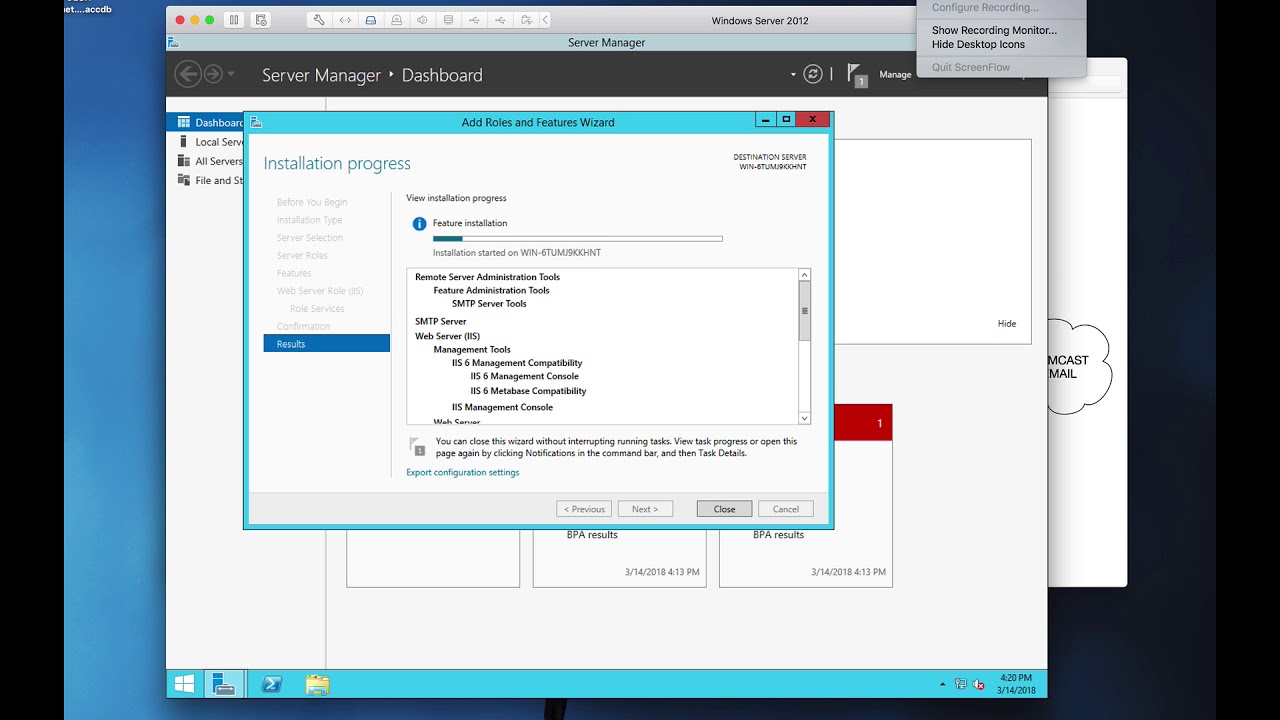The width and height of the screenshot is (1280, 720).
Task: Refresh the Server Manager dashboard
Action: 813,74
